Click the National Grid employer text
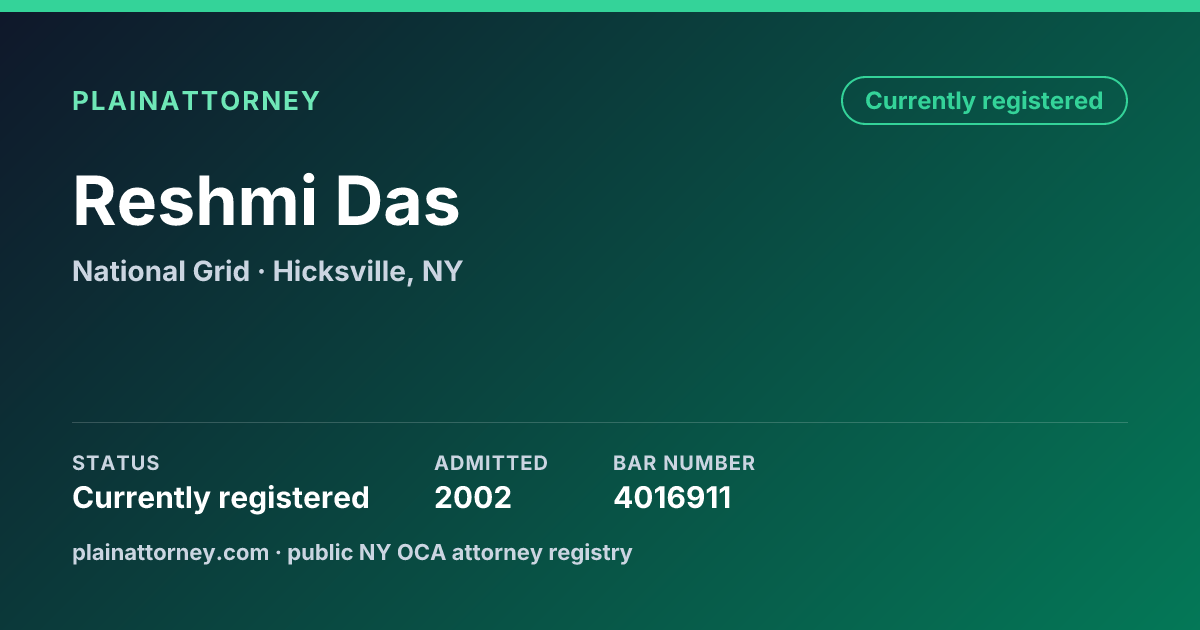 [161, 271]
